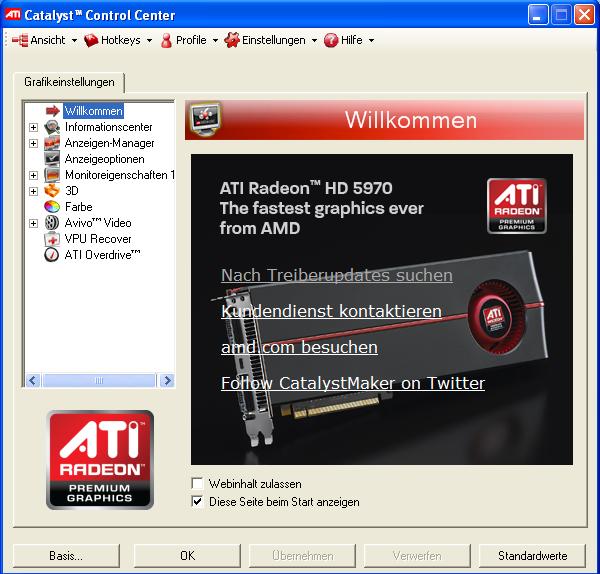Click the Basis... button
600x574 pixels.
point(66,555)
